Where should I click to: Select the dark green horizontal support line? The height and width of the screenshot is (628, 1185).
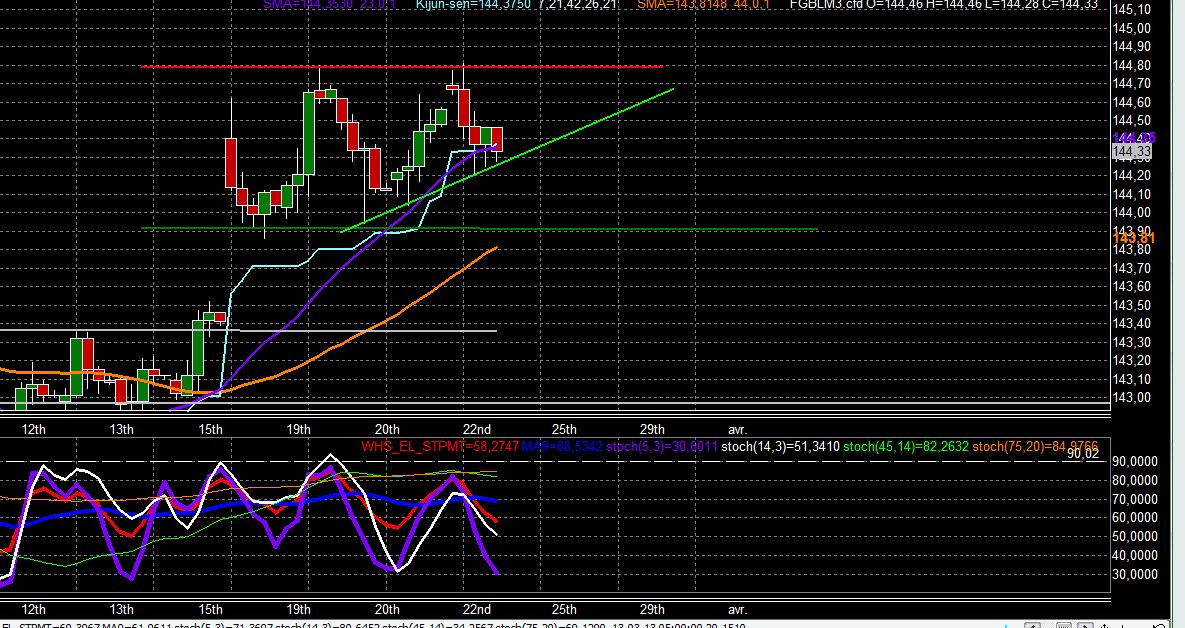479,228
